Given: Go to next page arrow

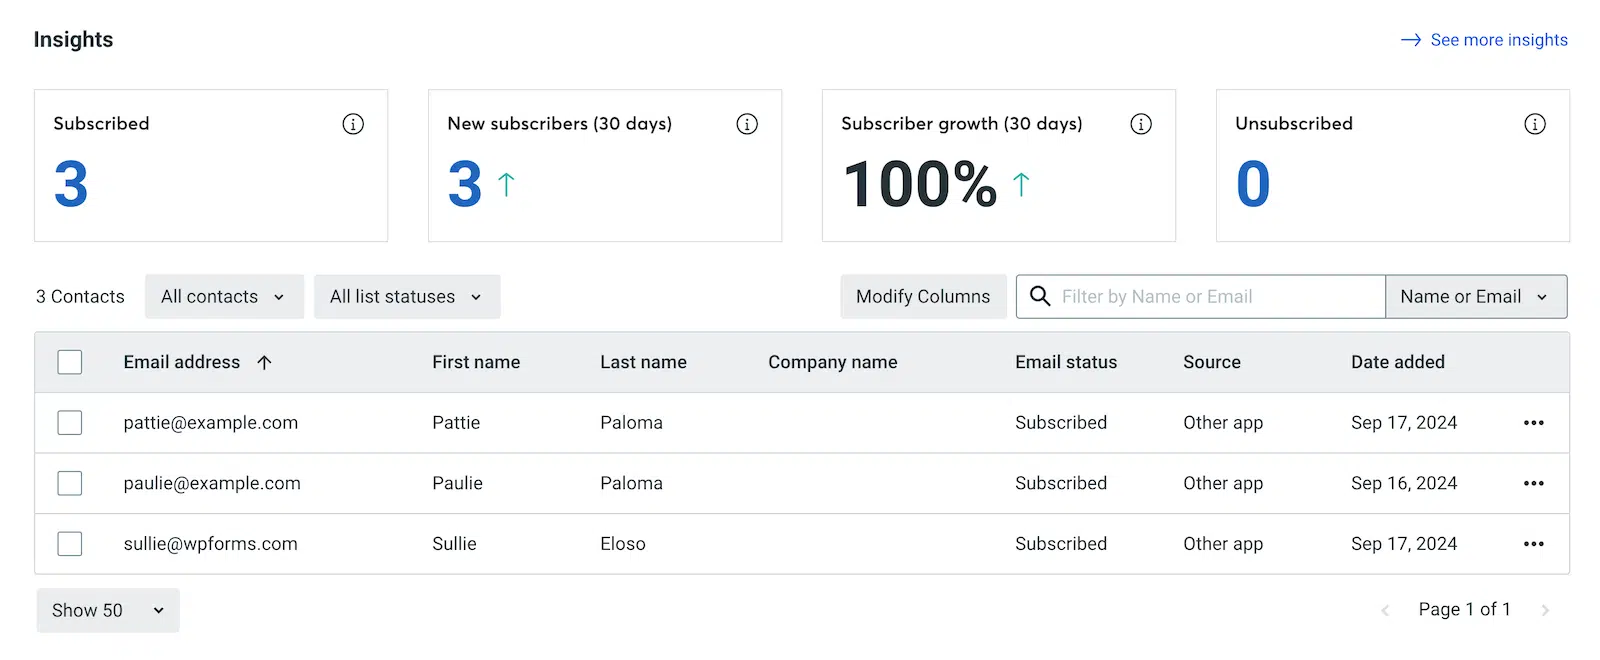Looking at the screenshot, I should click(x=1545, y=610).
